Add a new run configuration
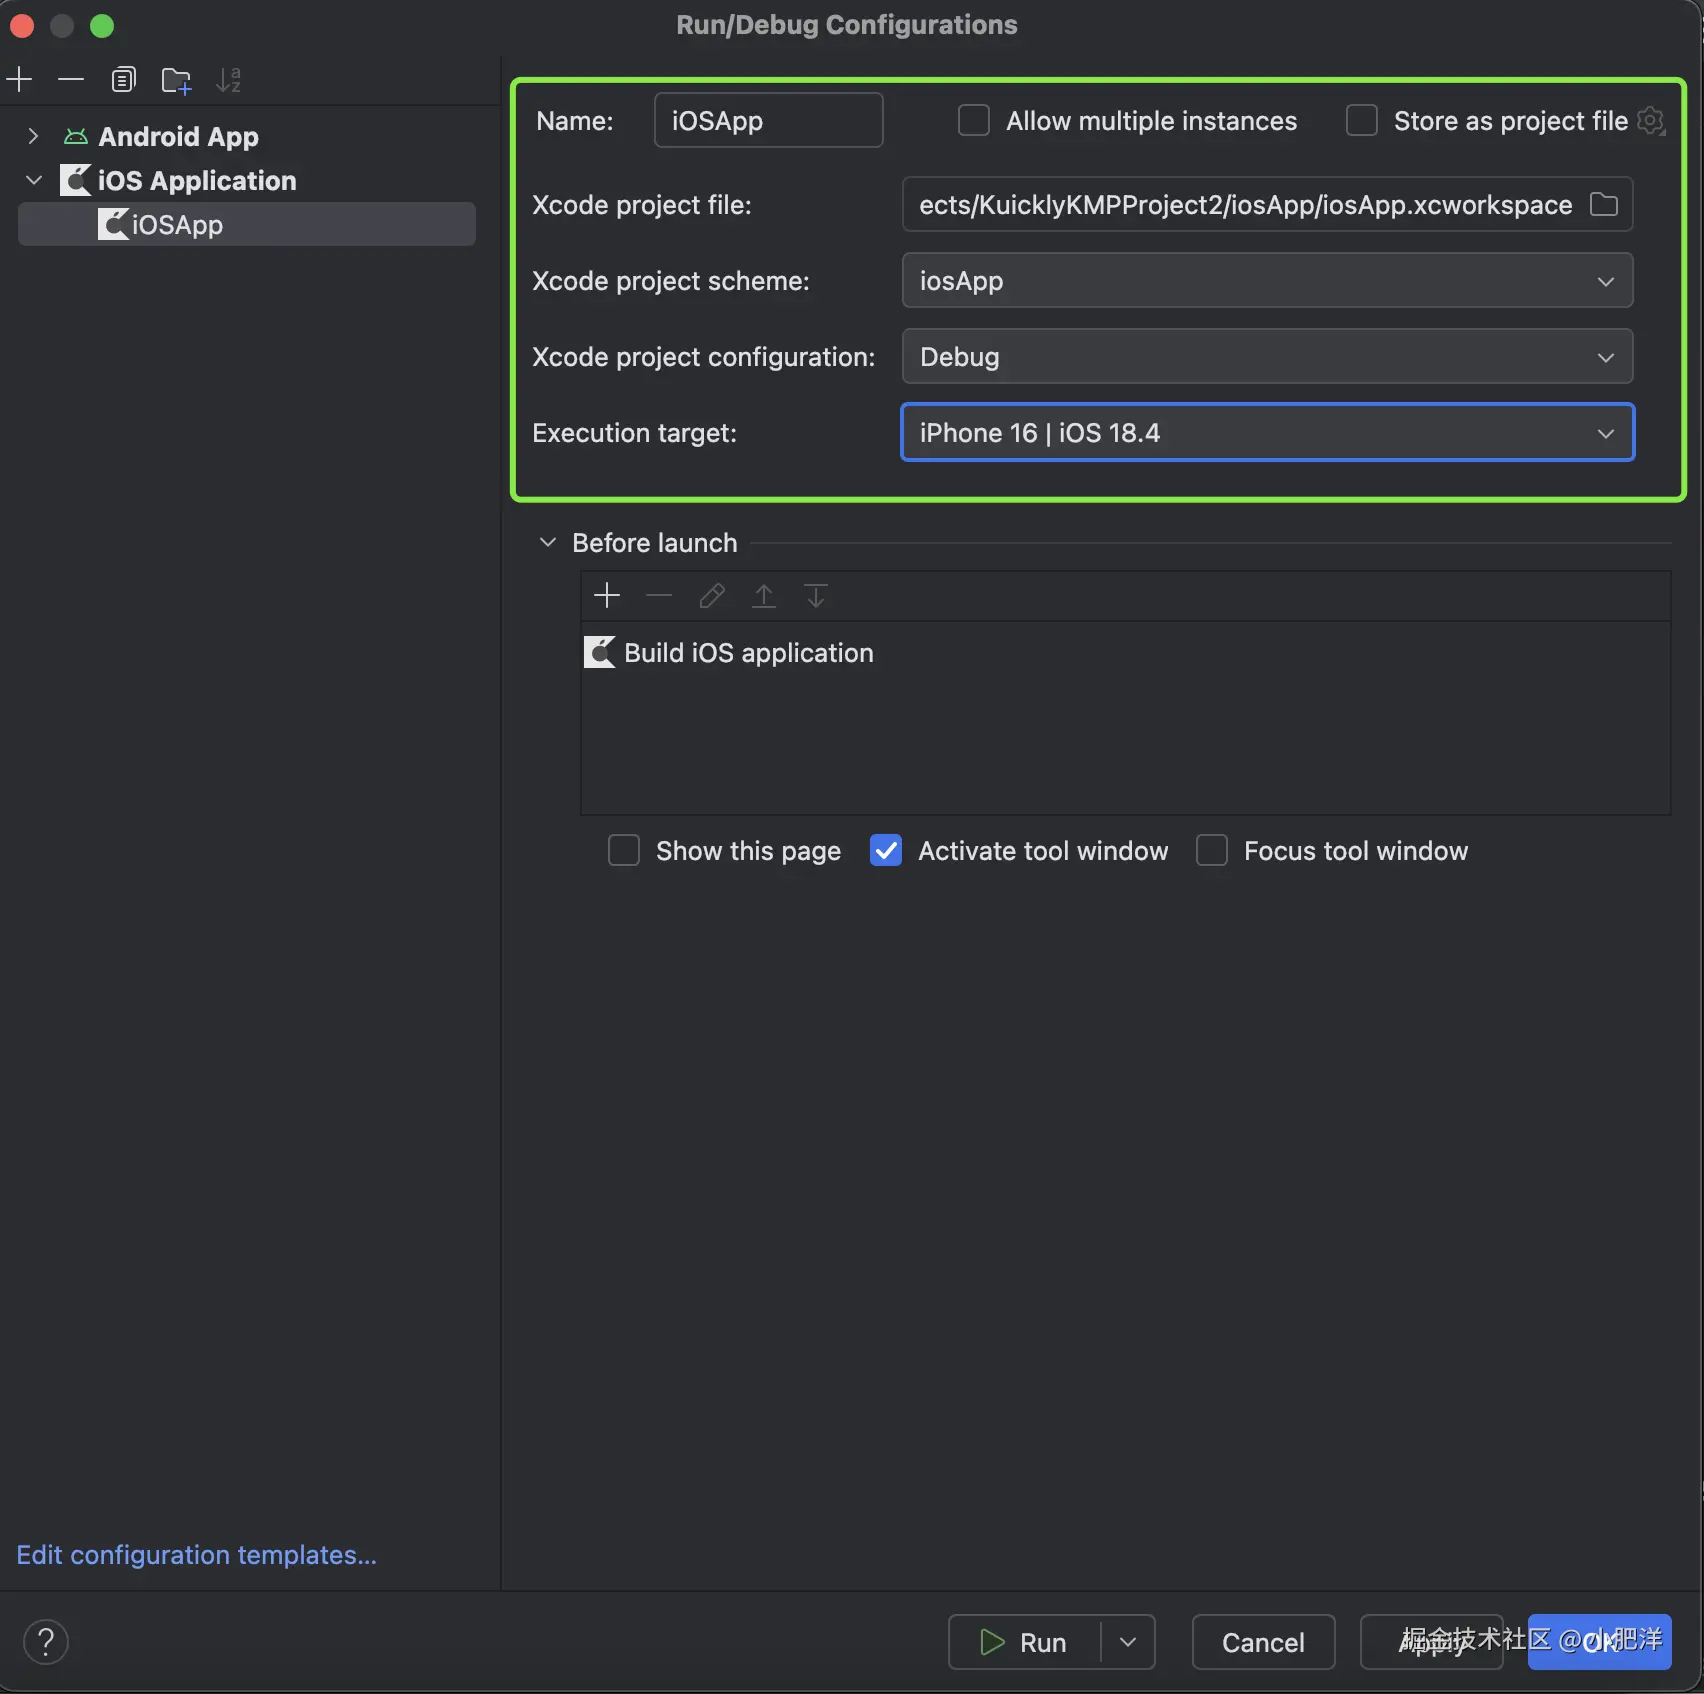 pyautogui.click(x=20, y=80)
